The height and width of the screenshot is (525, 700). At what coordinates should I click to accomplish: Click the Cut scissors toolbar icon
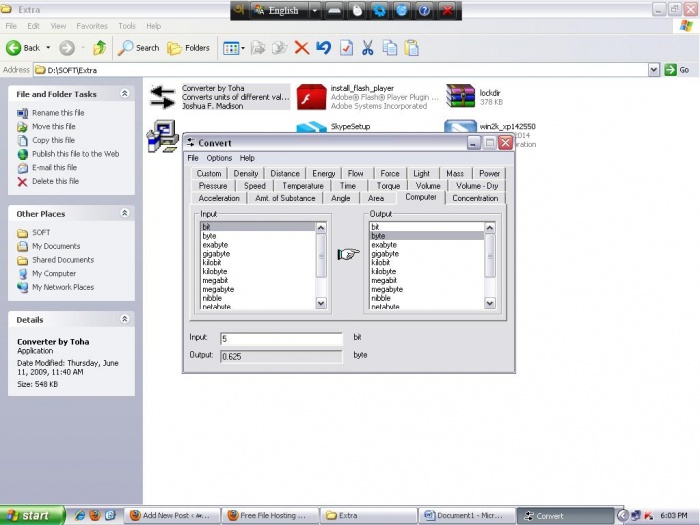pyautogui.click(x=367, y=47)
